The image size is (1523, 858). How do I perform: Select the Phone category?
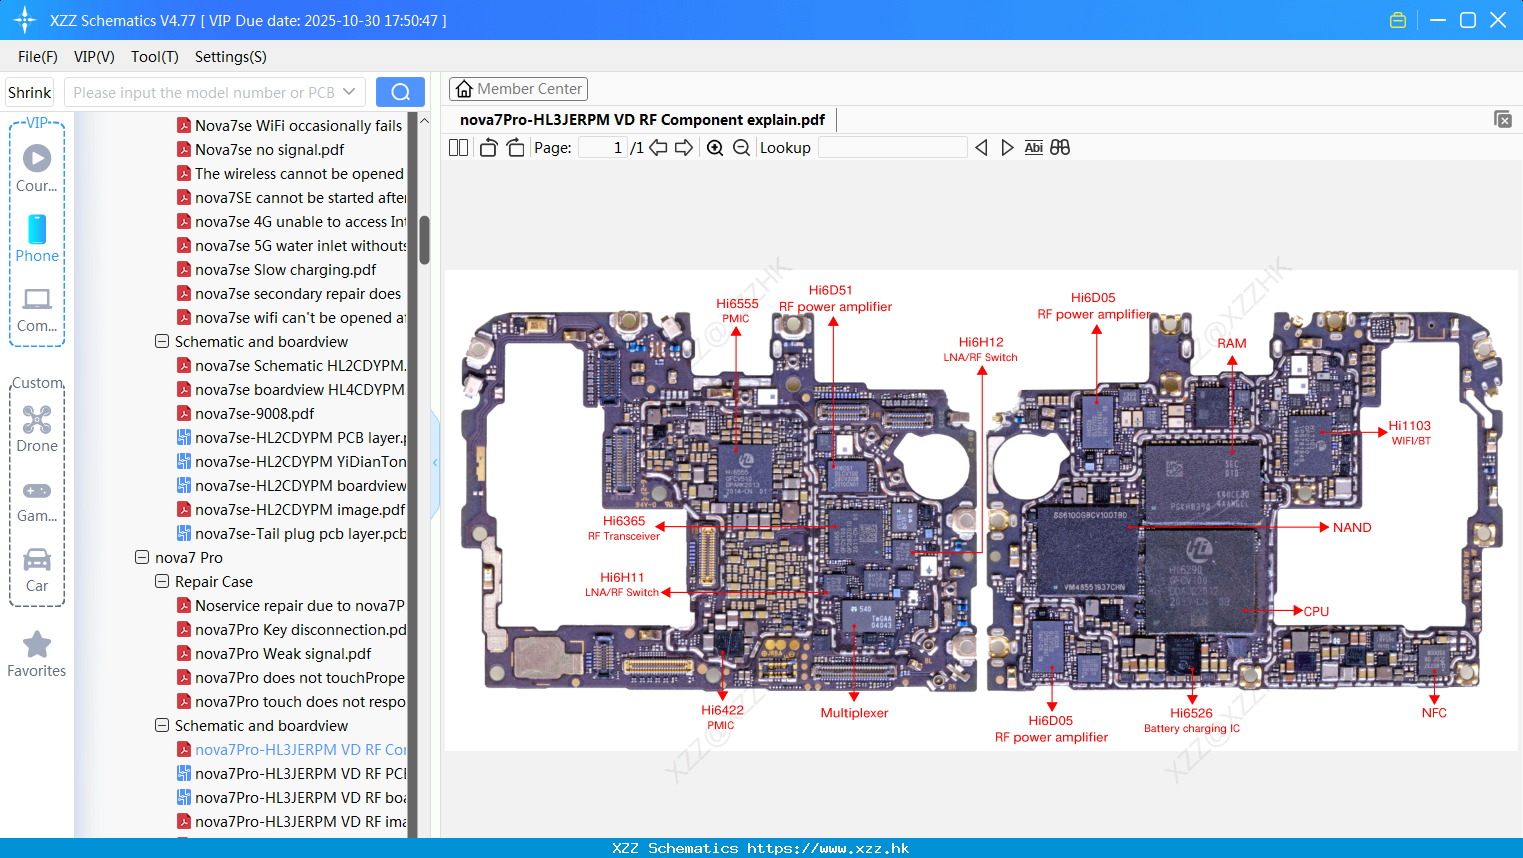(37, 238)
